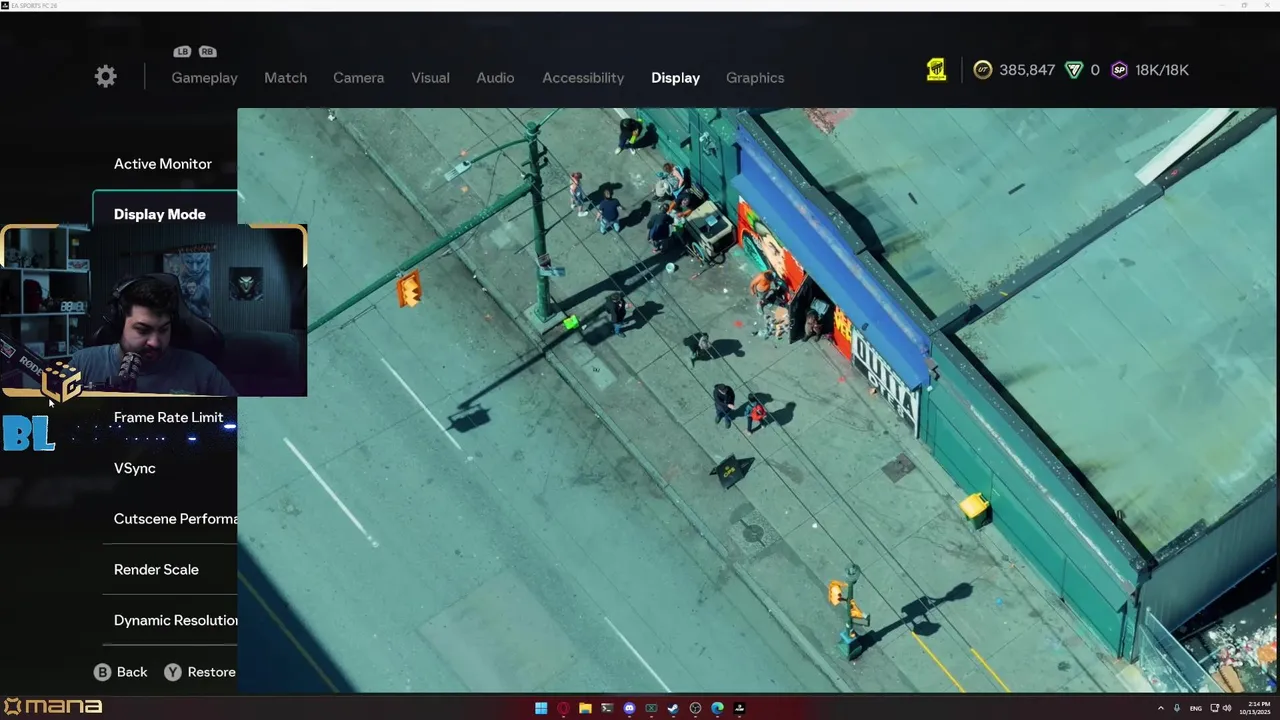Switch to the Camera tab

pos(358,78)
